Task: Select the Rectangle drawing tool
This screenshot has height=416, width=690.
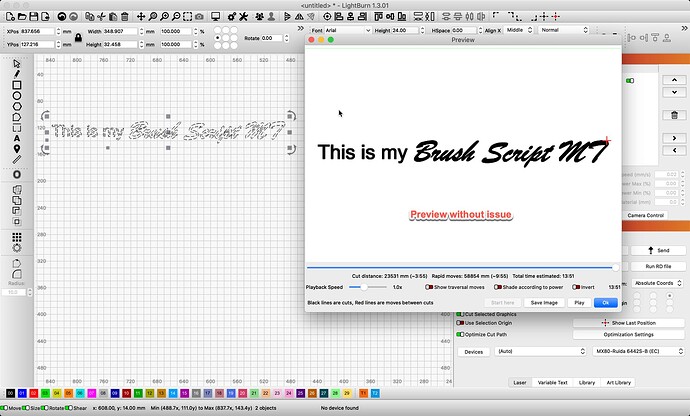Action: tap(17, 85)
